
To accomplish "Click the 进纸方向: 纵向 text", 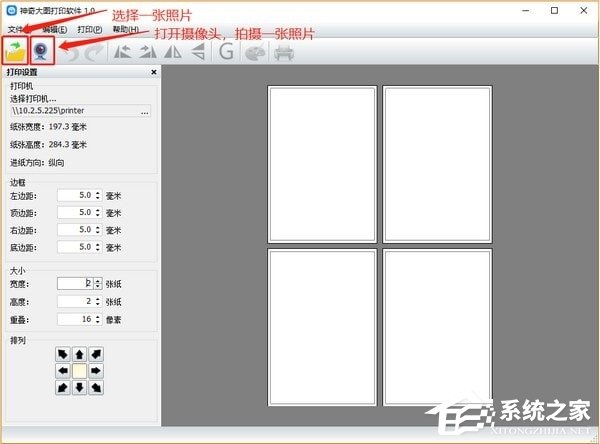I will click(x=37, y=163).
